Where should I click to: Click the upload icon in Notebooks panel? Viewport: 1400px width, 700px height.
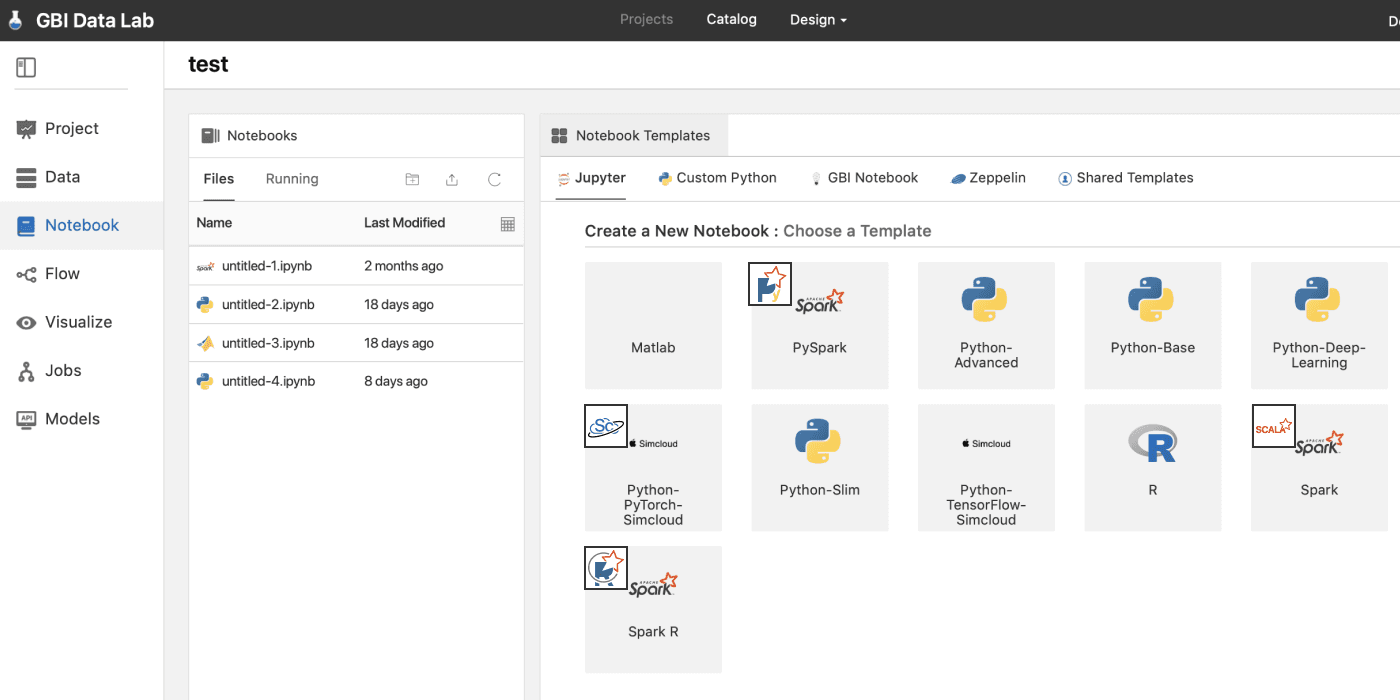(452, 179)
